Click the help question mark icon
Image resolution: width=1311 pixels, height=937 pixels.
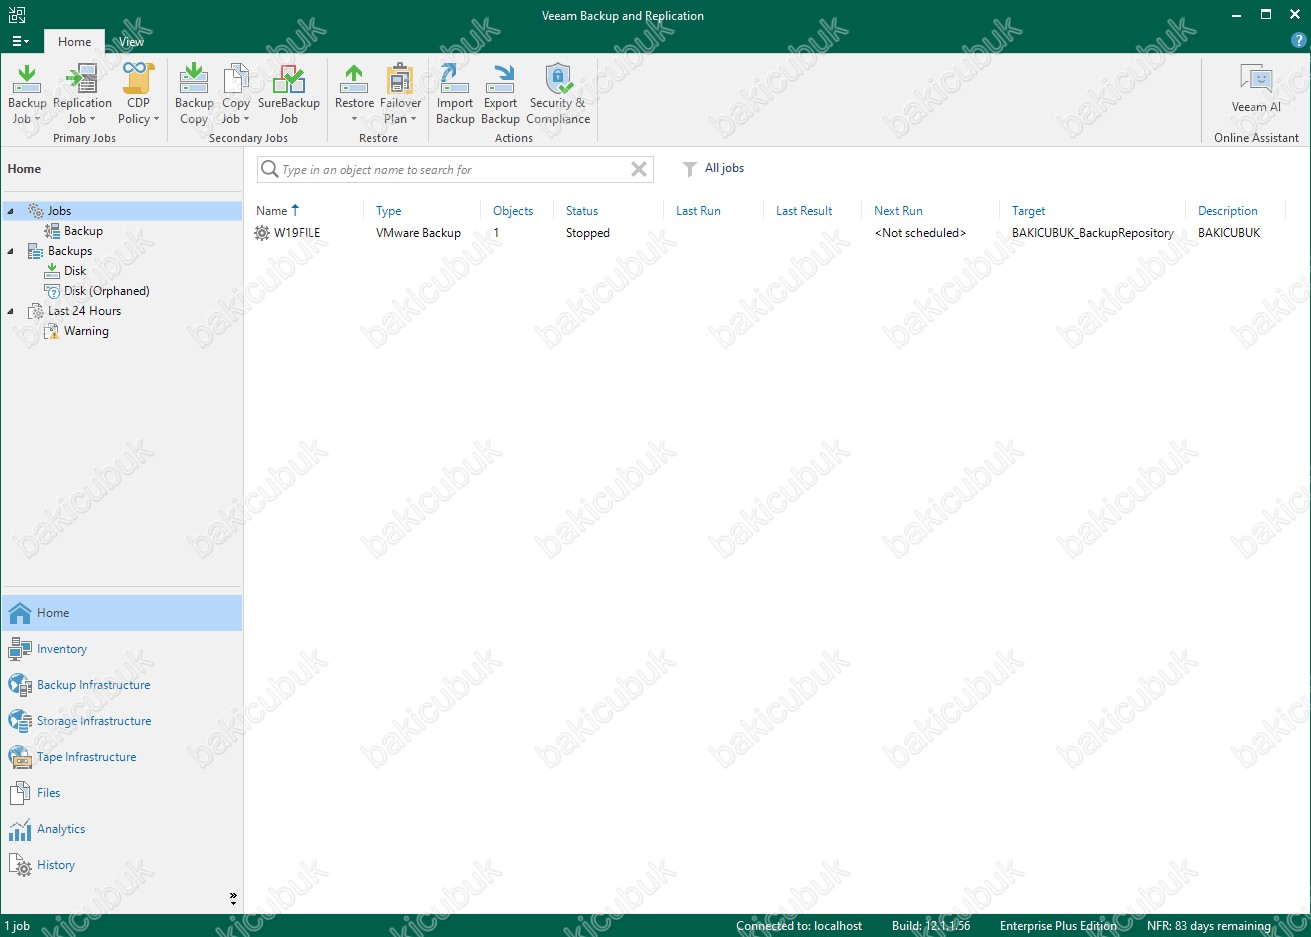coord(1299,41)
